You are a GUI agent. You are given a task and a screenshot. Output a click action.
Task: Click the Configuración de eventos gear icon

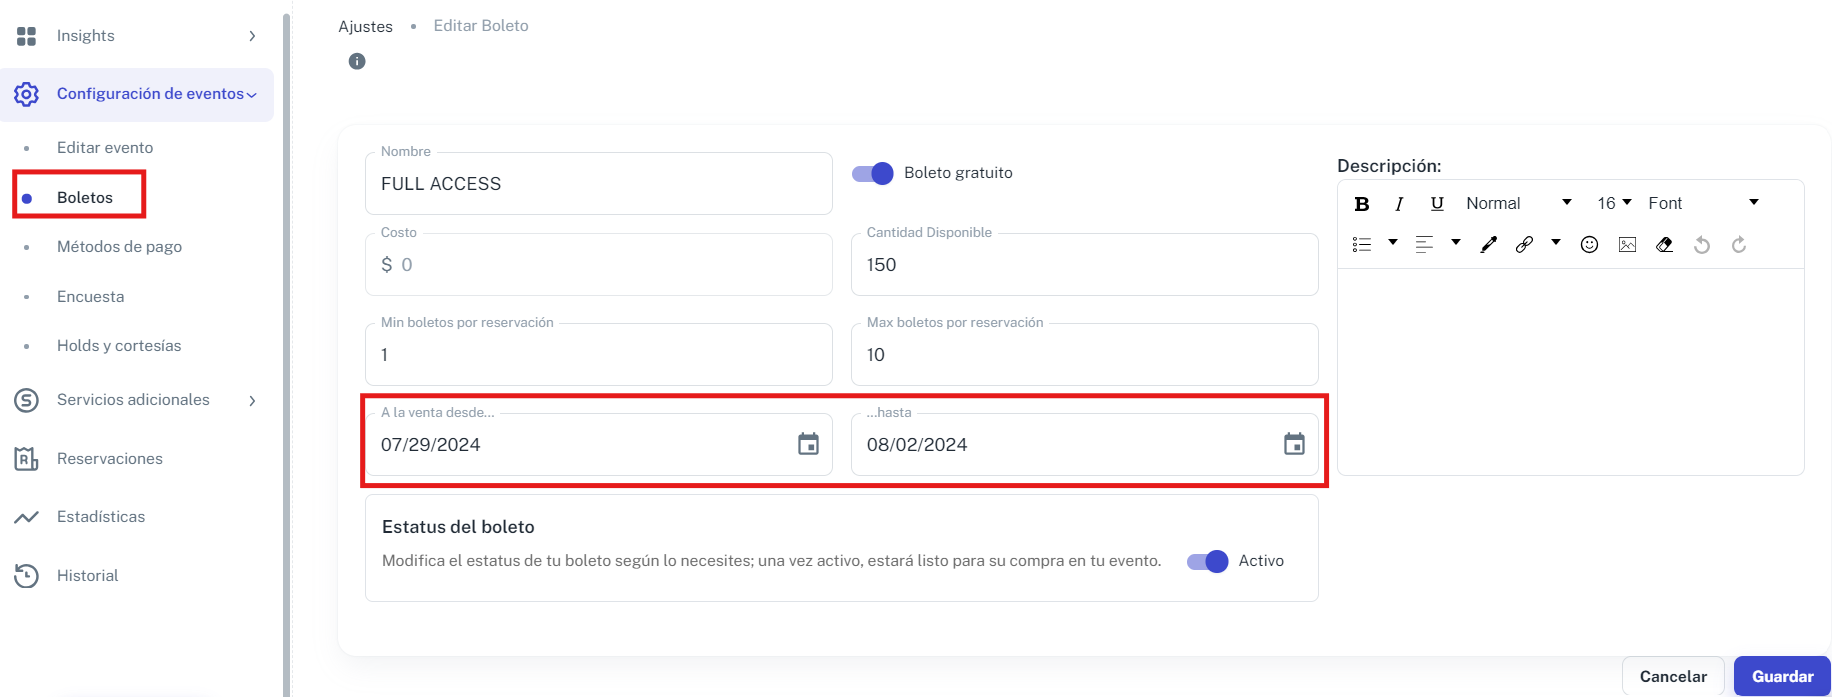(x=26, y=94)
